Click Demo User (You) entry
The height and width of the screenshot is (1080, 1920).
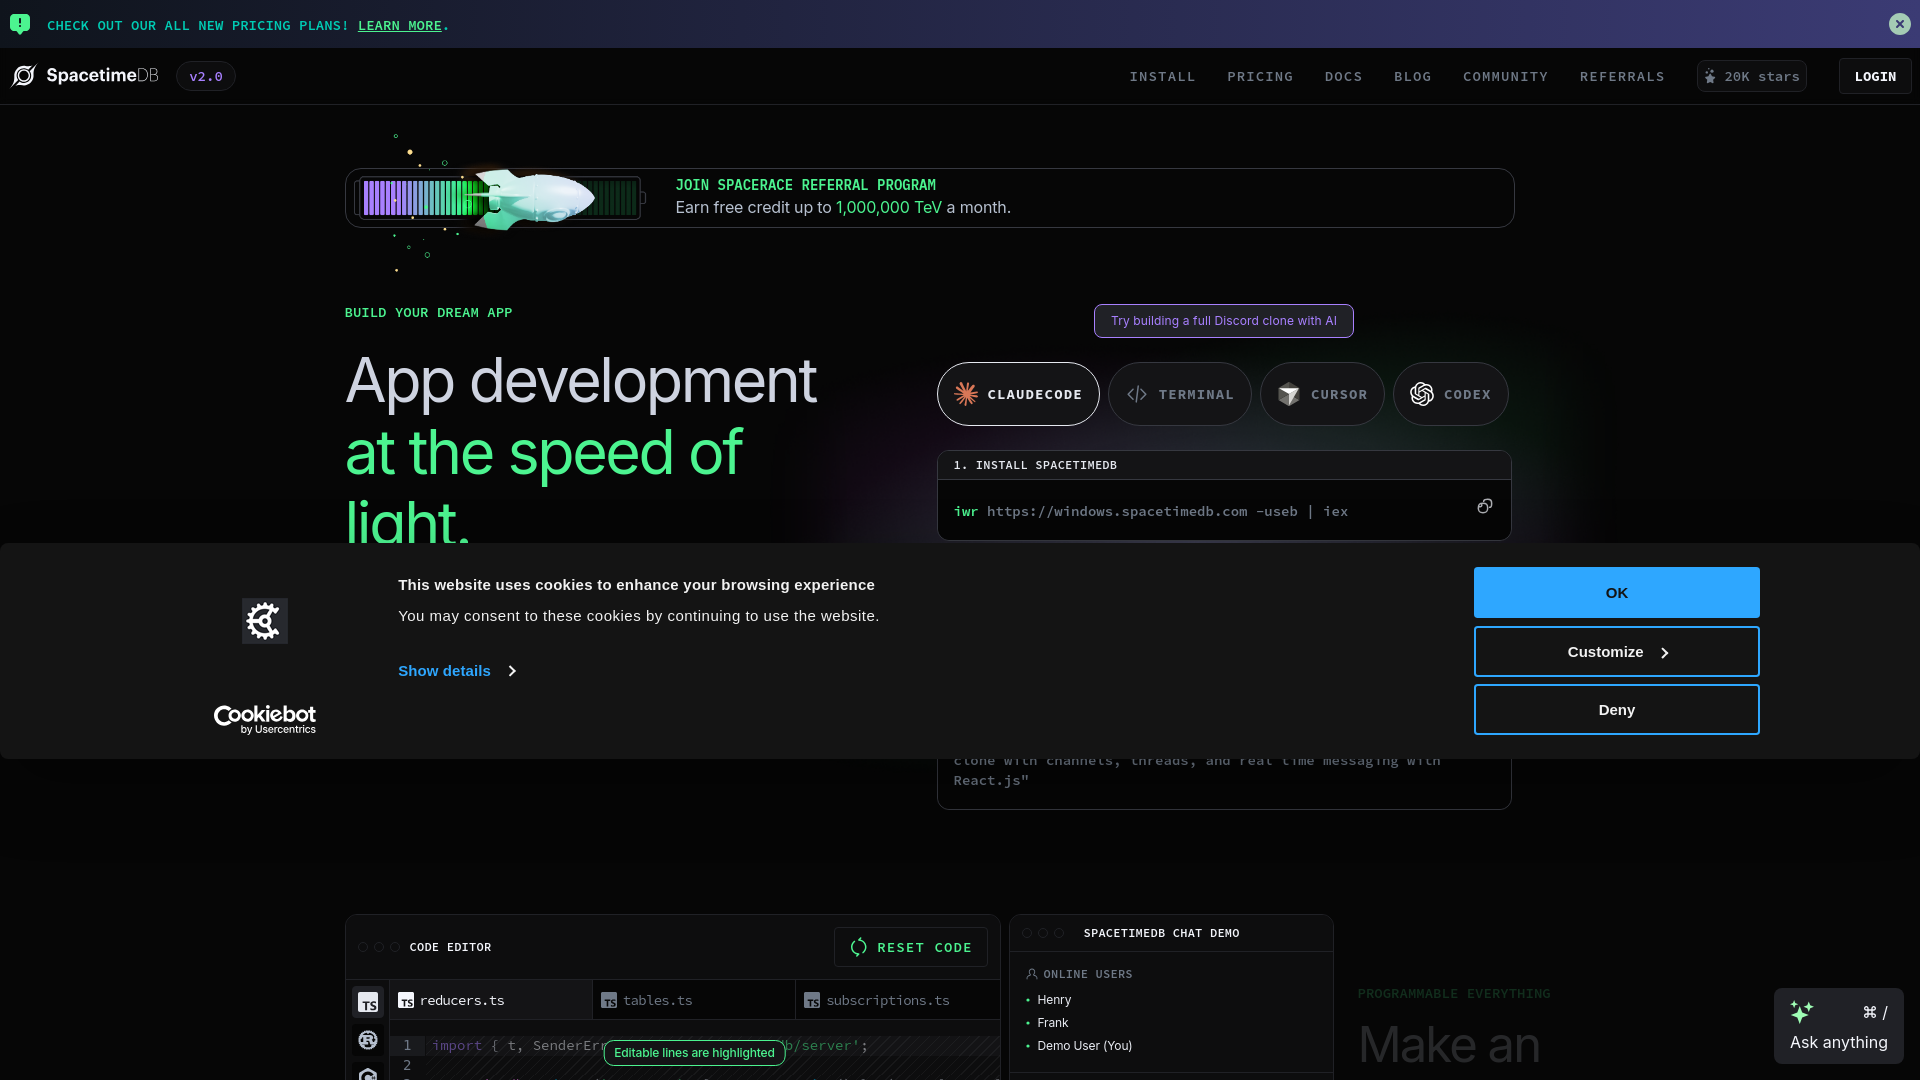pos(1085,1046)
